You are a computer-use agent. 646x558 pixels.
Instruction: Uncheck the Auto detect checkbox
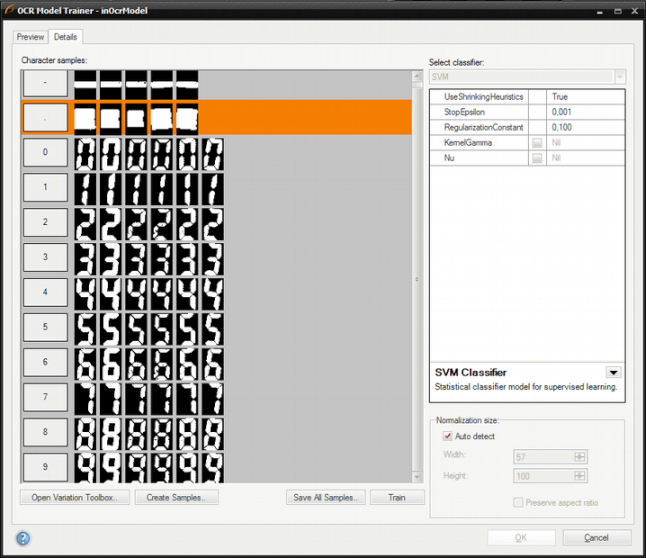[x=447, y=436]
